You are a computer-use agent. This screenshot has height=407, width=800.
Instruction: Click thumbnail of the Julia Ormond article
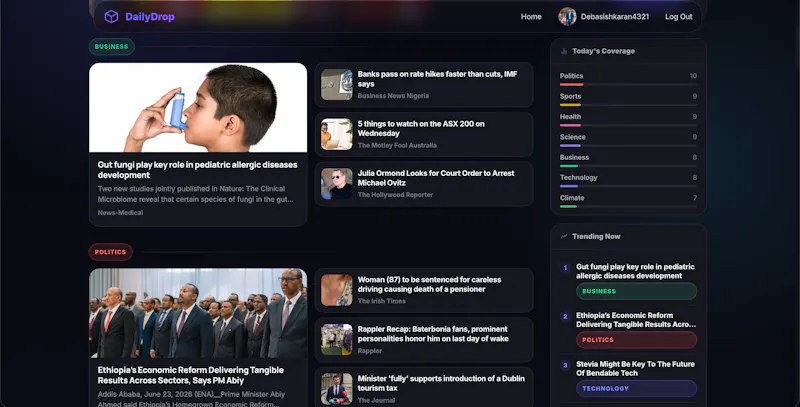[x=337, y=184]
